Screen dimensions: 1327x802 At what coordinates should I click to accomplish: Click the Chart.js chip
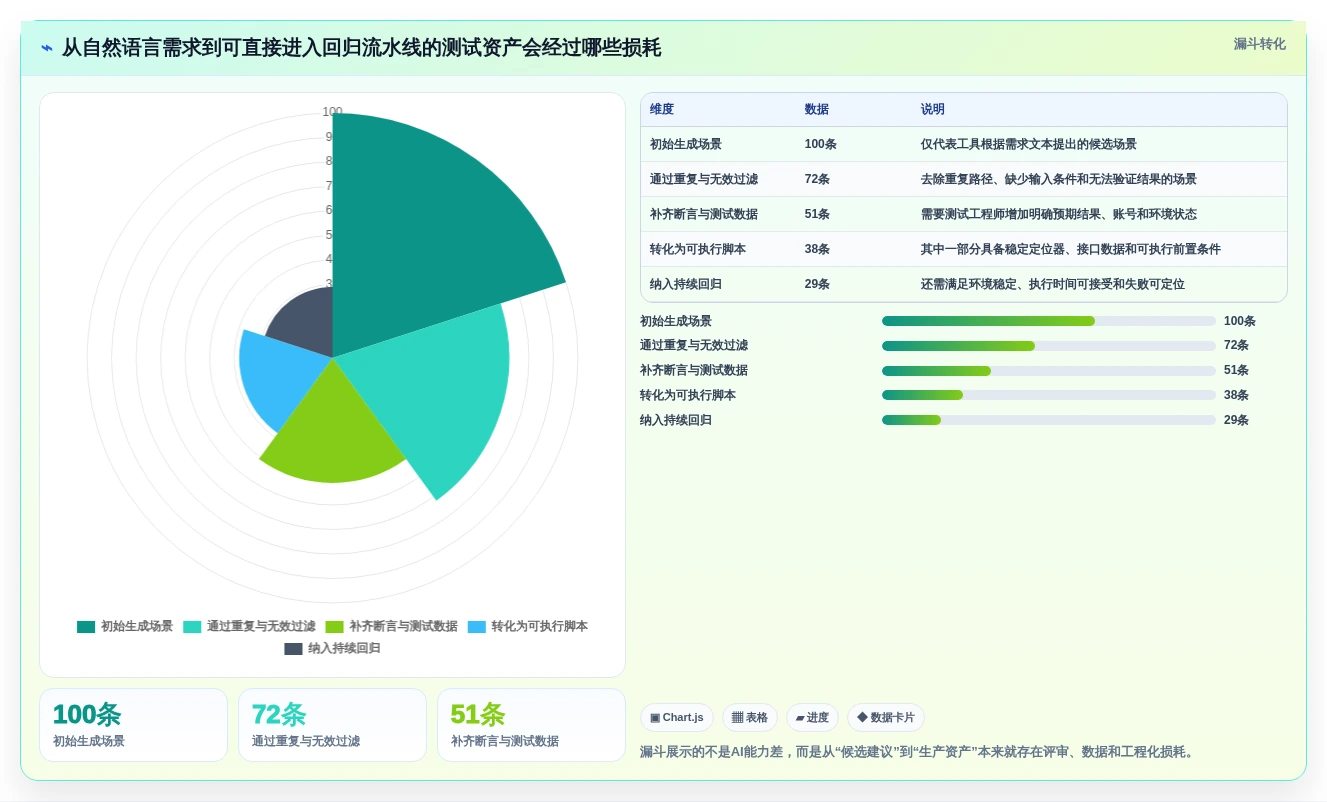[x=677, y=717]
